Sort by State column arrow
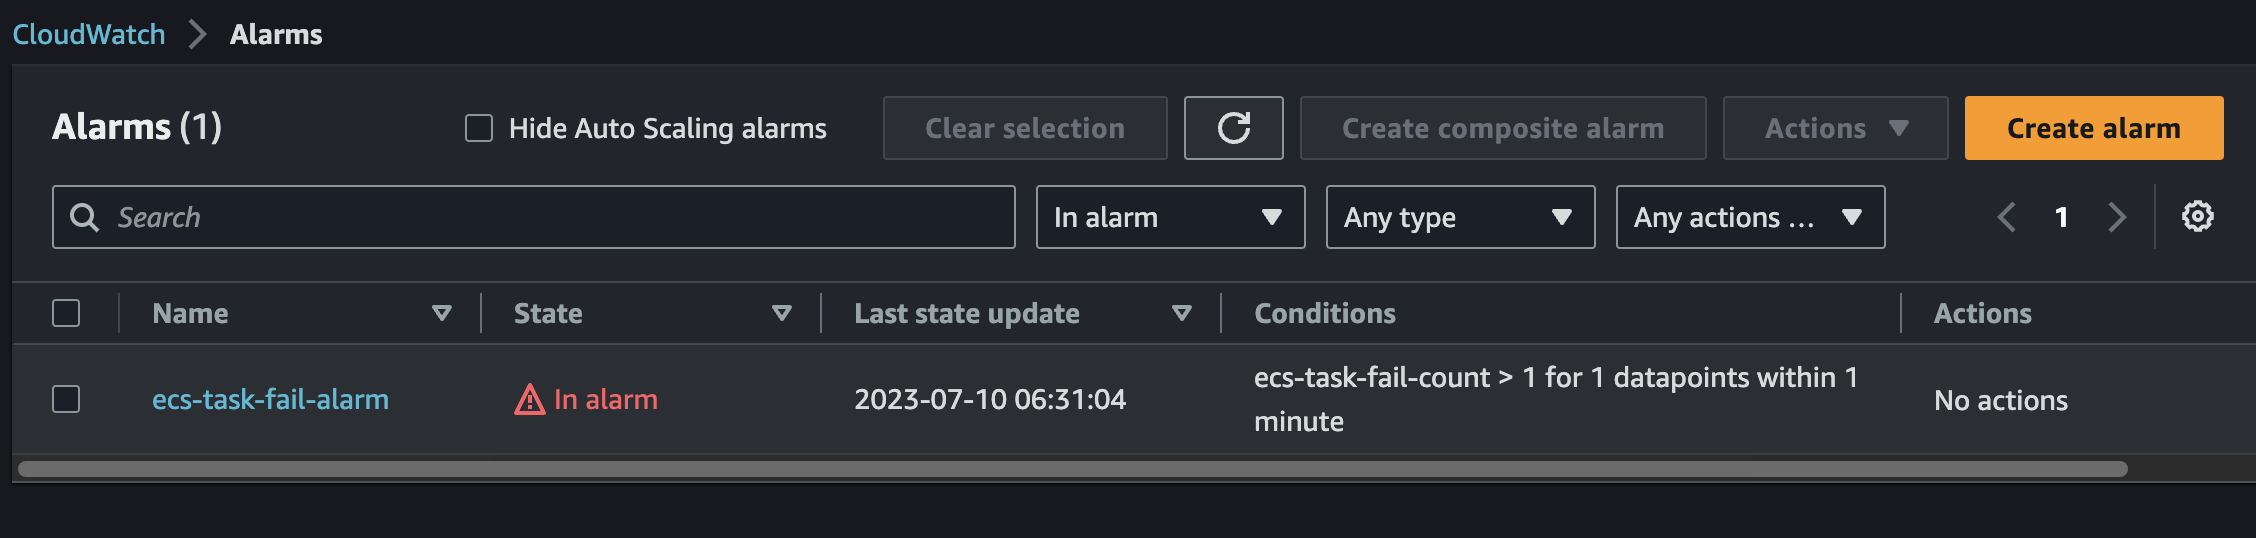The width and height of the screenshot is (2256, 538). pyautogui.click(x=782, y=313)
